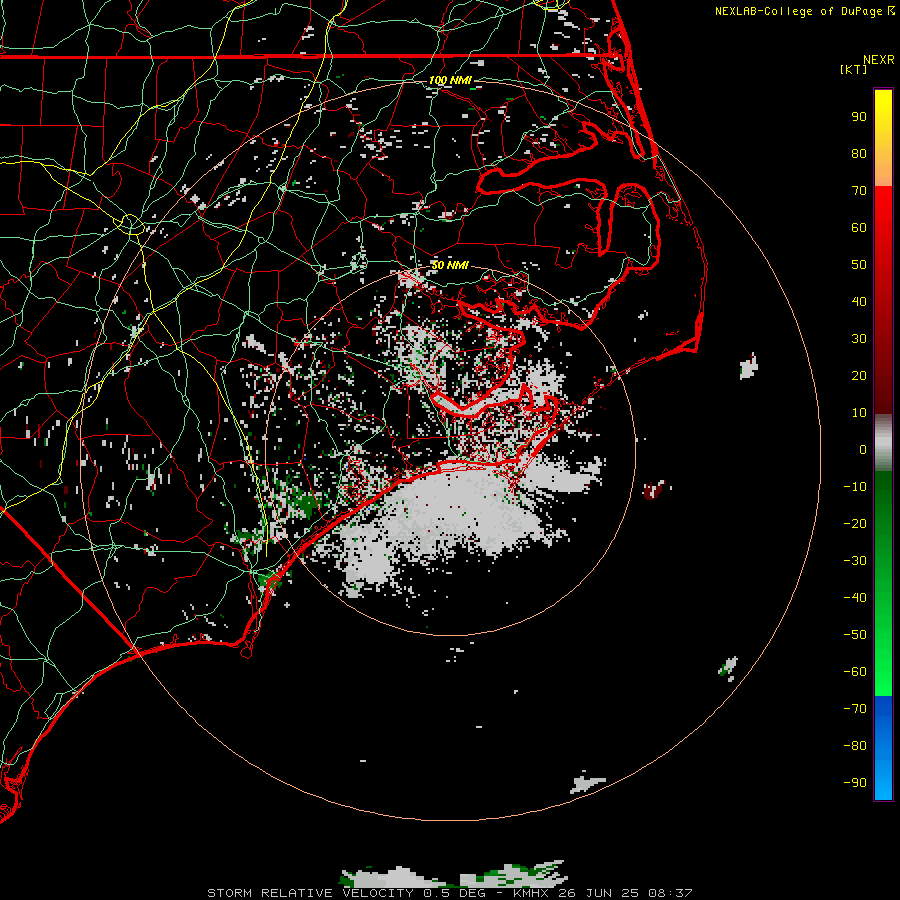This screenshot has height=900, width=900.
Task: Click the -70 value on velocity scale
Action: coord(855,709)
